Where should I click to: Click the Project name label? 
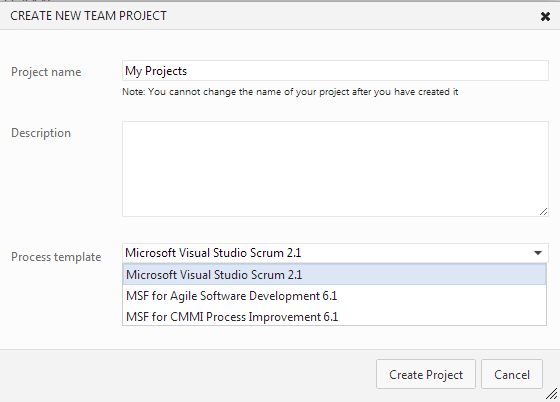[46, 72]
